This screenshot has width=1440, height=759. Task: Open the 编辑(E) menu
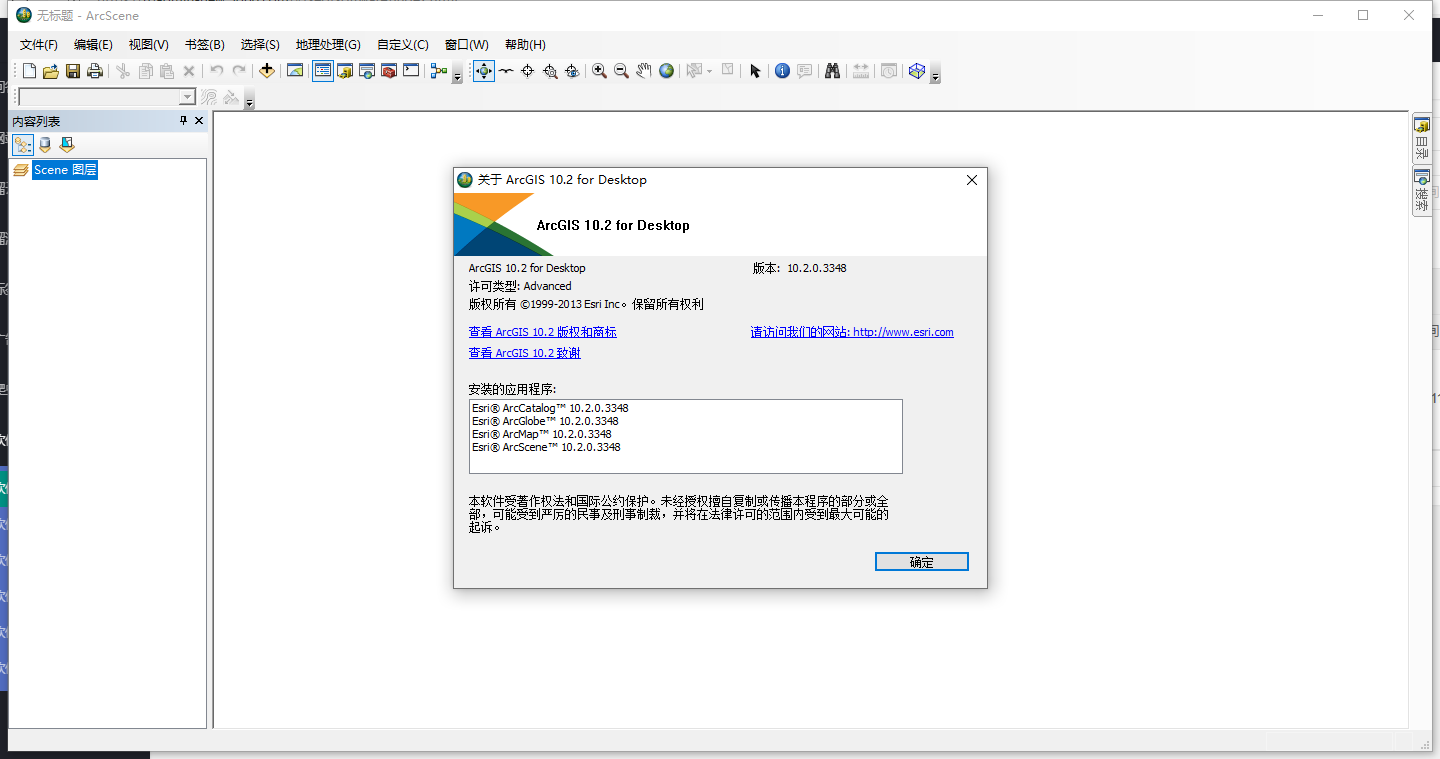[x=93, y=45]
